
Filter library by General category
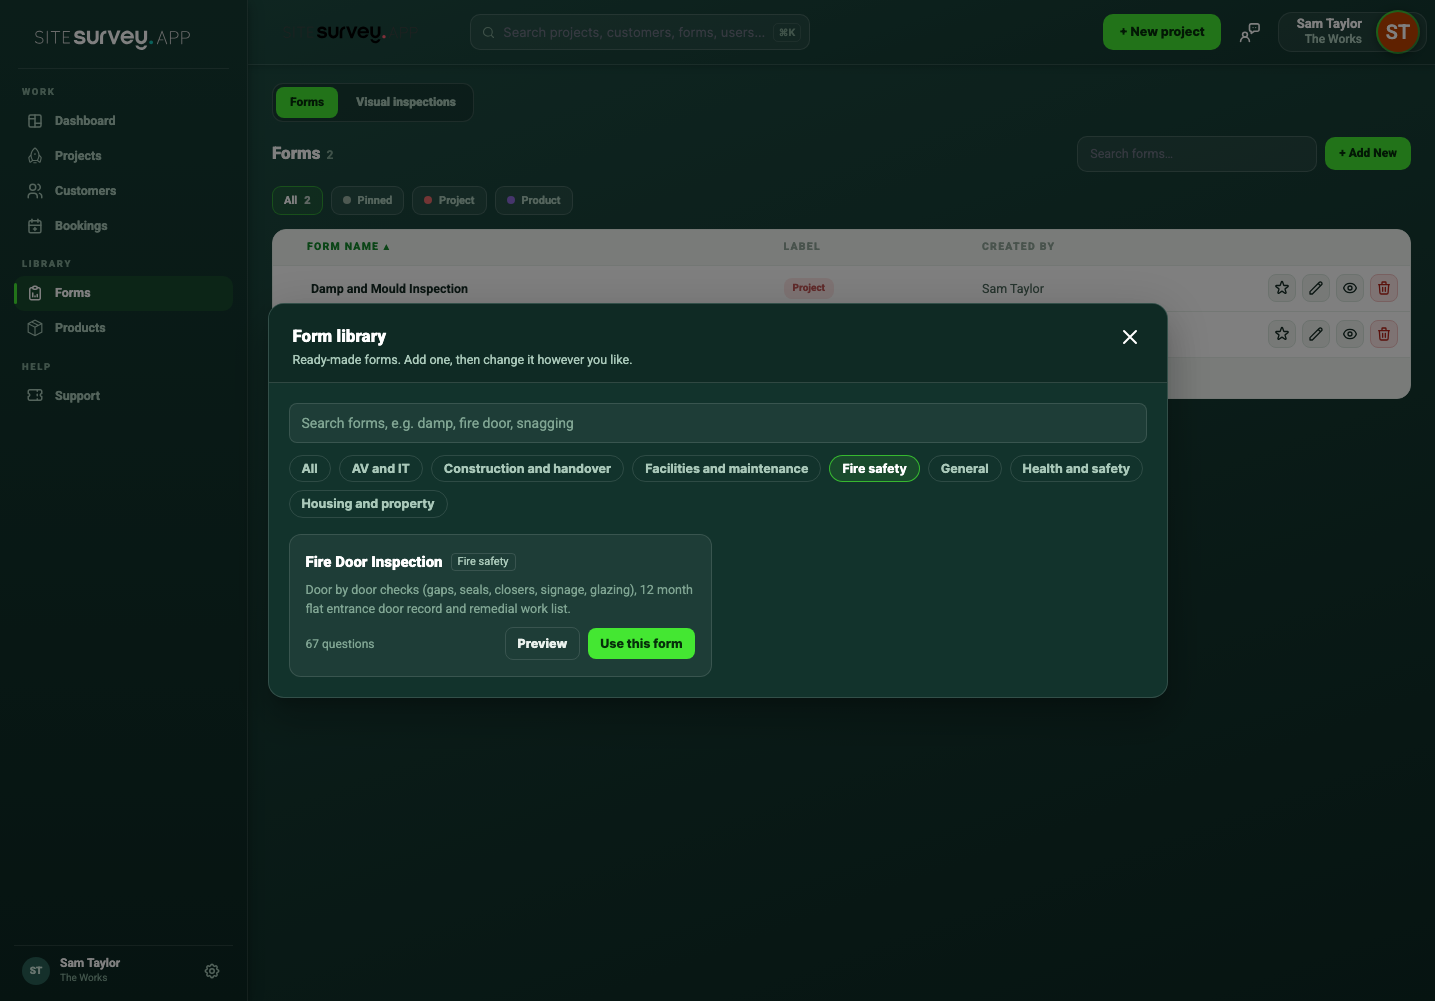pos(964,469)
